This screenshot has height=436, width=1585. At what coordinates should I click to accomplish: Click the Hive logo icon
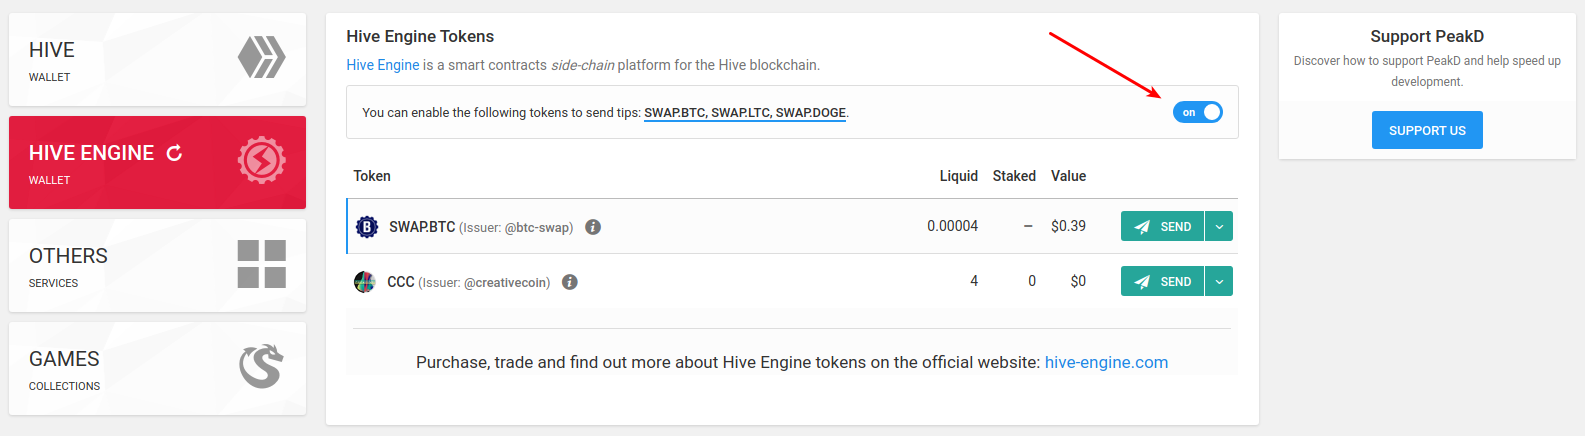click(x=261, y=57)
